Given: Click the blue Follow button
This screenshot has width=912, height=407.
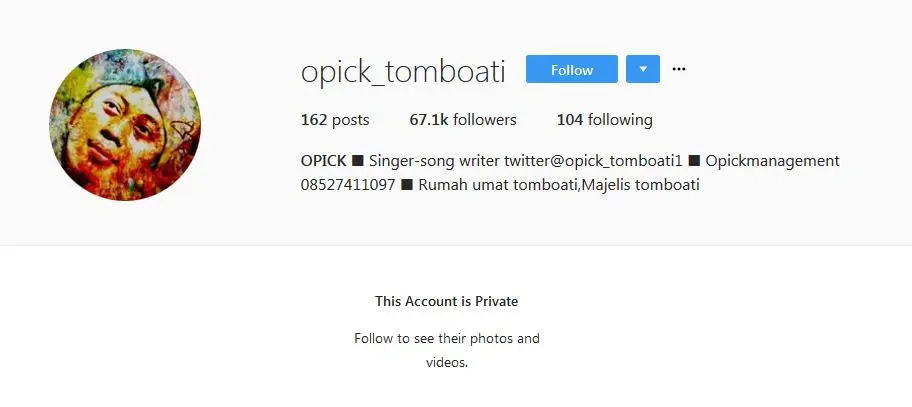Looking at the screenshot, I should coord(571,70).
